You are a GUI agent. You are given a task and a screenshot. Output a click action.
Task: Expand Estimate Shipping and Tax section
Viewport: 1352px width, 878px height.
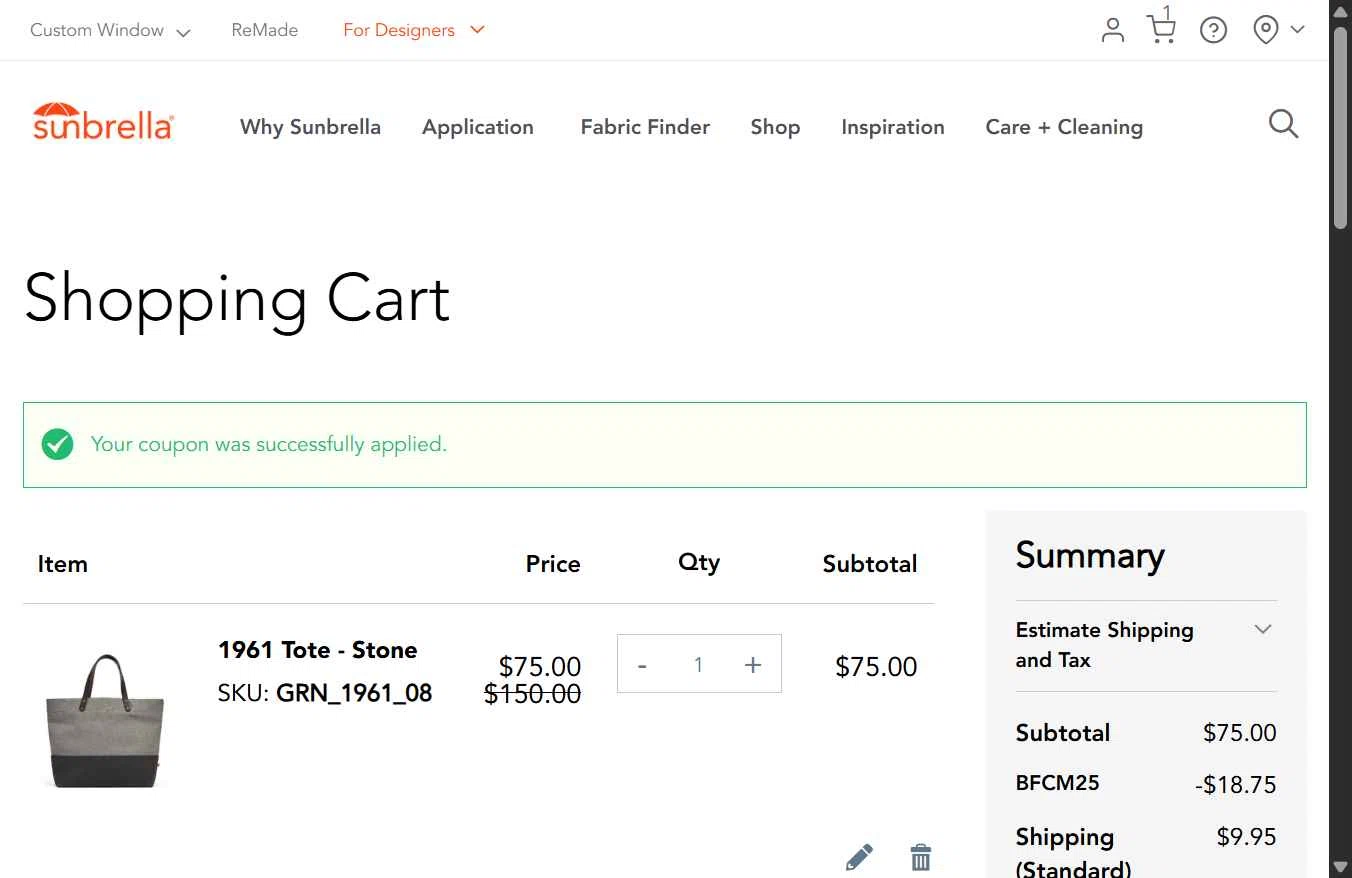(x=1146, y=645)
